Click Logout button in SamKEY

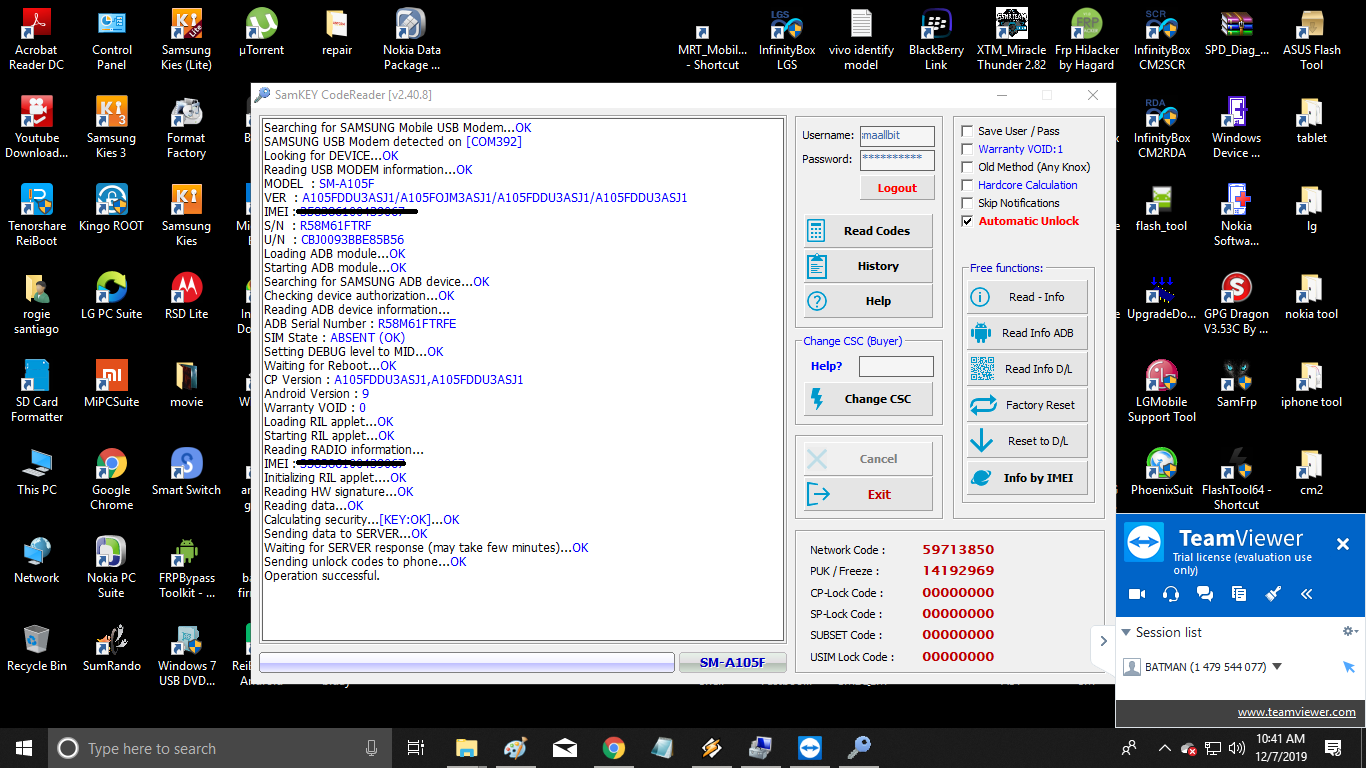(x=897, y=187)
